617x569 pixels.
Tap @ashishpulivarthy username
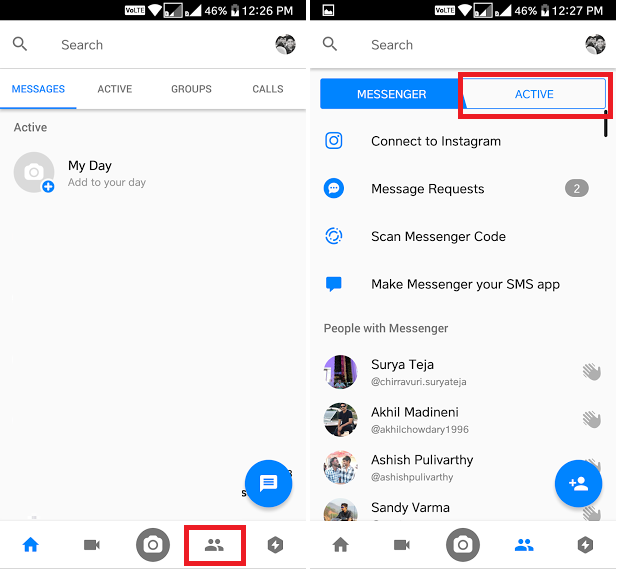coord(412,477)
